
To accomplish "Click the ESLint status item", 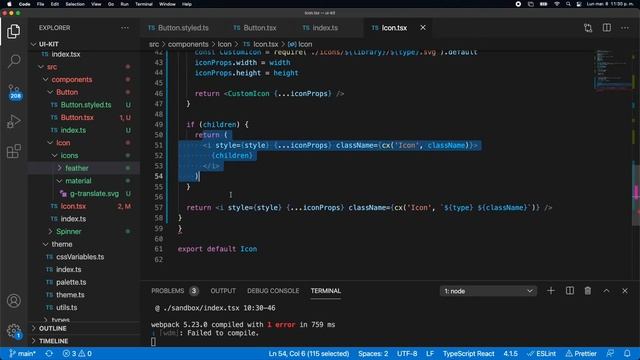I will click(541, 353).
